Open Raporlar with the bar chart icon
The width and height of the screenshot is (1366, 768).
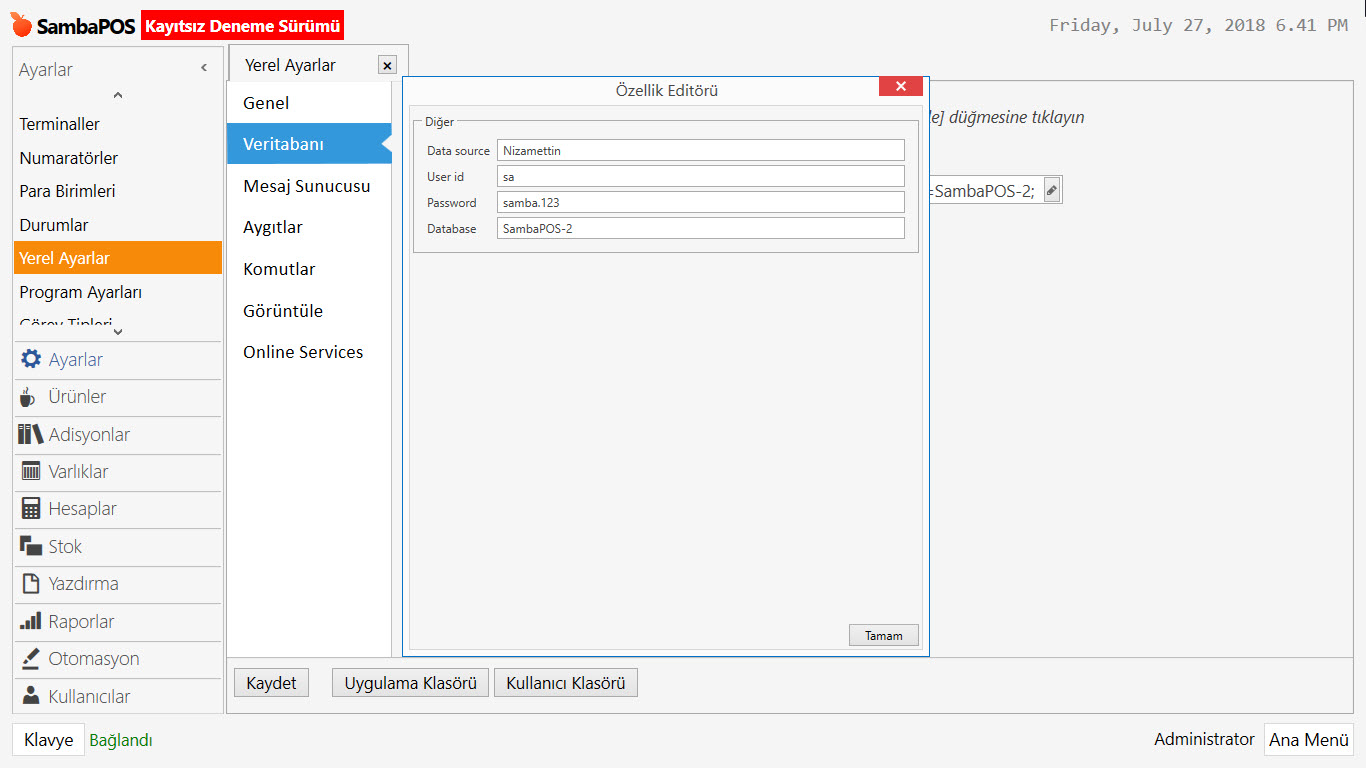pyautogui.click(x=31, y=621)
